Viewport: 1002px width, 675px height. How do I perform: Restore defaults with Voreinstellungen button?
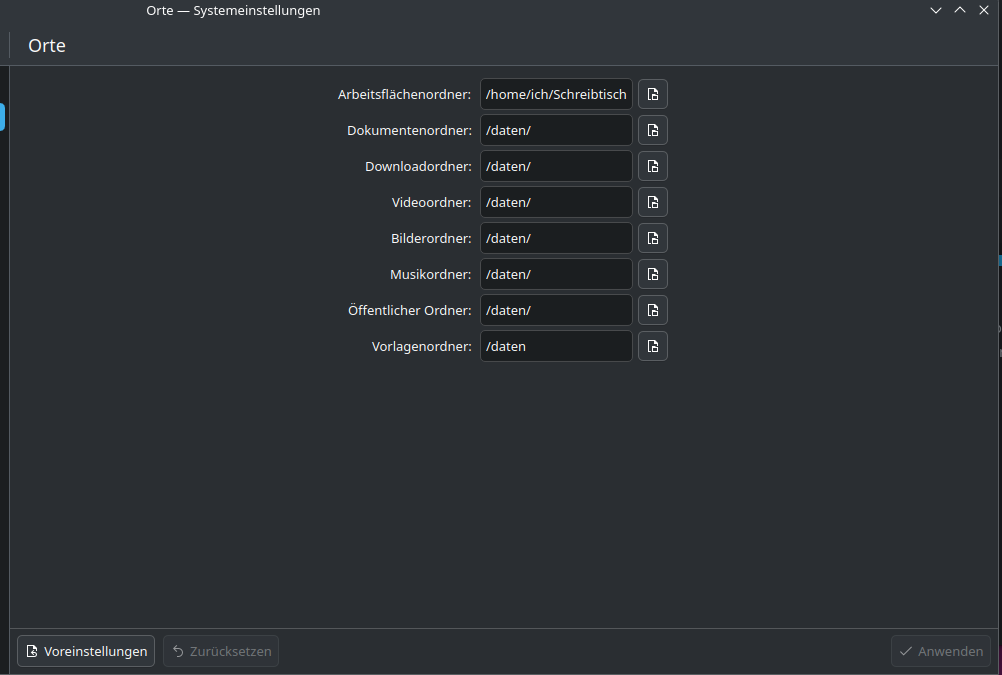pos(86,651)
